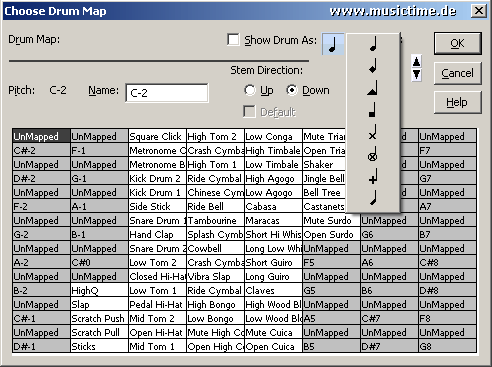Select the Up stem direction
The width and height of the screenshot is (492, 367).
pos(250,90)
